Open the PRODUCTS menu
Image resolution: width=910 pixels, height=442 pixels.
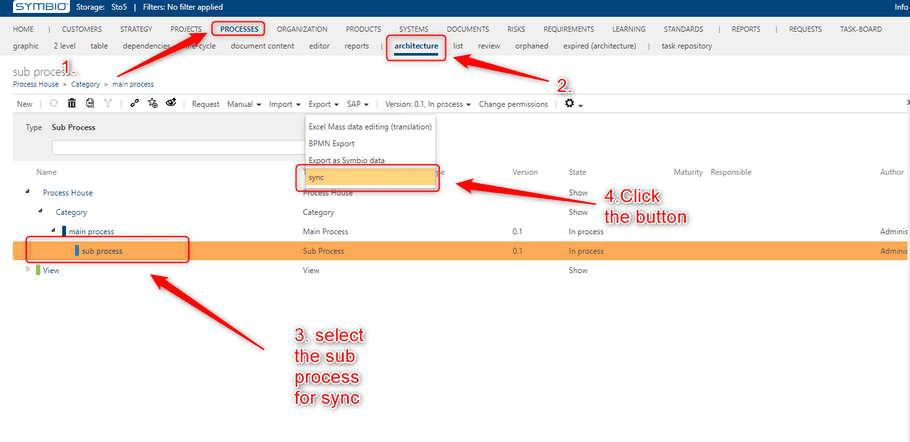[363, 29]
